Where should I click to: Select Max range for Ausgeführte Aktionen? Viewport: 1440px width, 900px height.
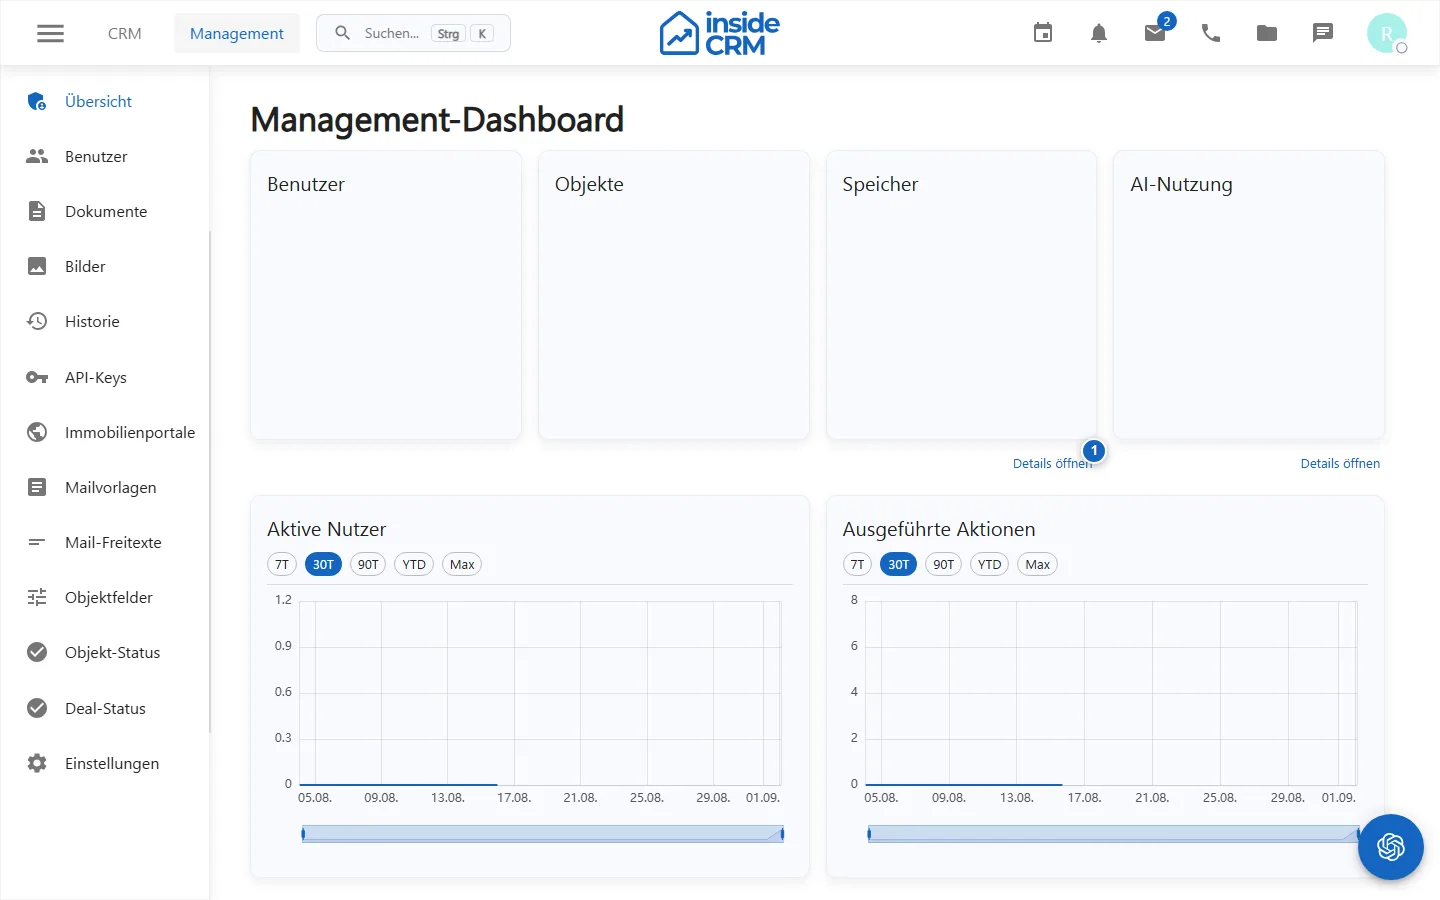[x=1038, y=564]
